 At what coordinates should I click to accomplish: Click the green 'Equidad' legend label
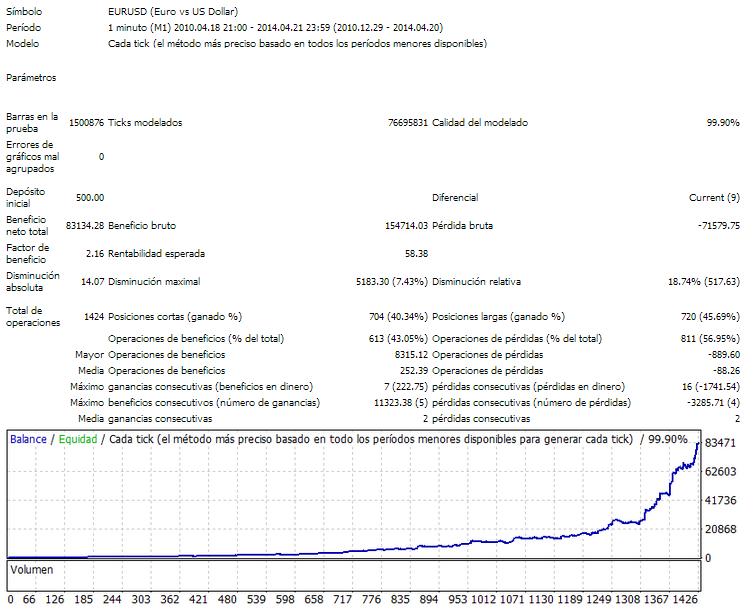point(79,439)
